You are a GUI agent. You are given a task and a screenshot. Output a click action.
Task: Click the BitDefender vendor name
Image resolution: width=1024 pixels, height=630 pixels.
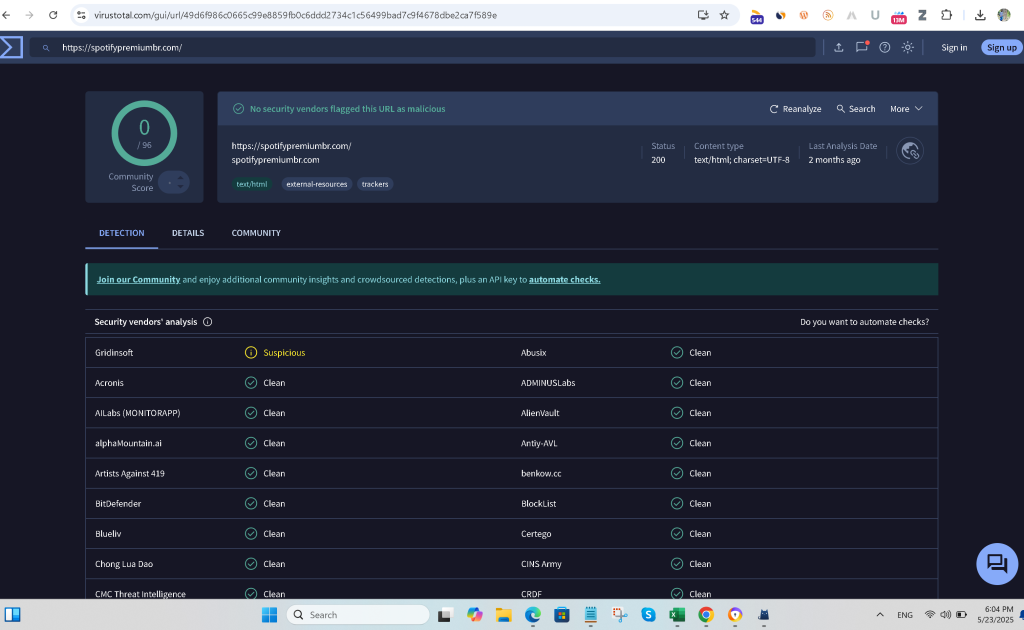point(118,503)
